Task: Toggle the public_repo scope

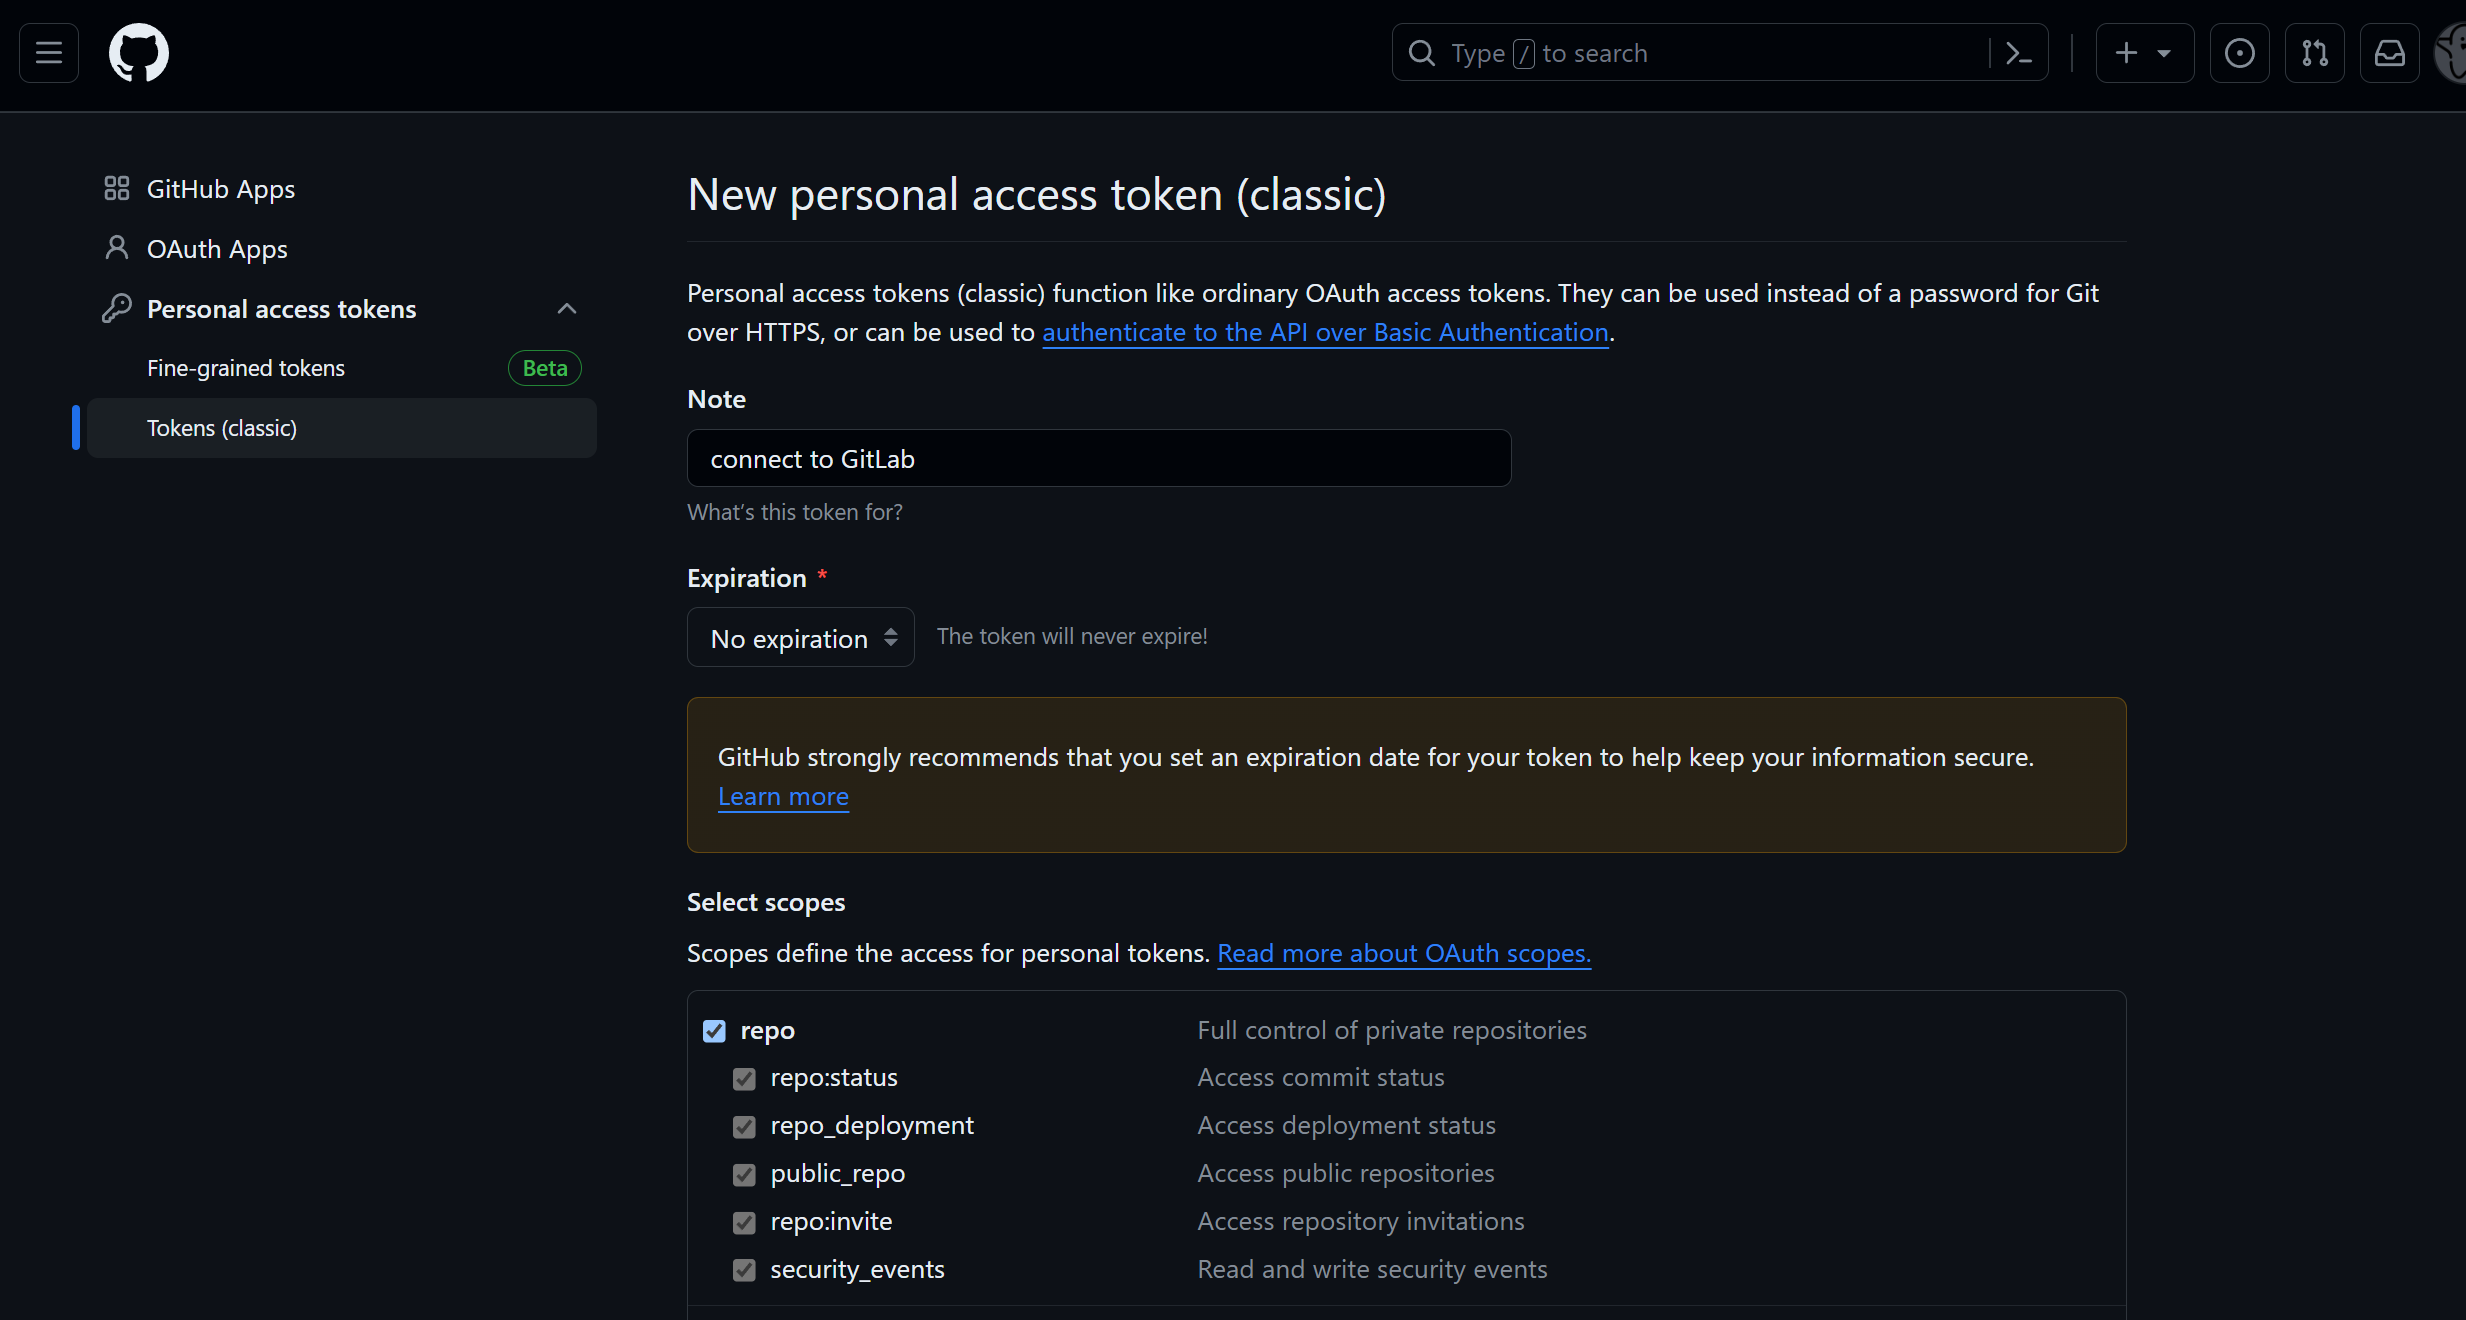Action: (x=744, y=1174)
